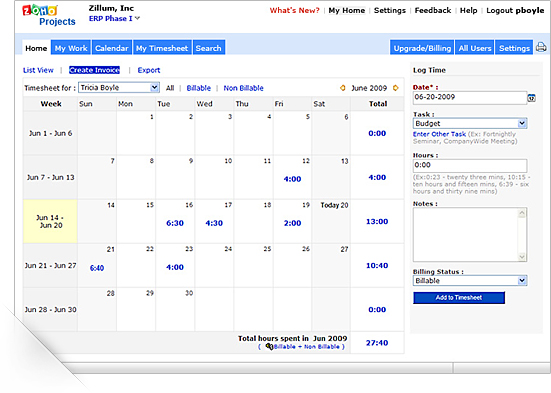
Task: Open the Search tab
Action: coord(209,48)
